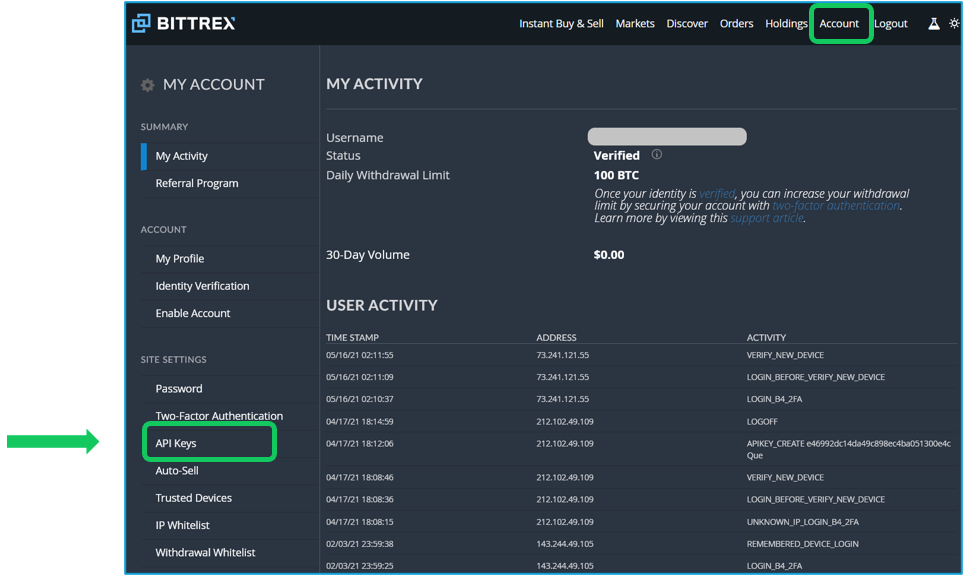Select the blurred username field
966x577 pixels.
coord(667,137)
